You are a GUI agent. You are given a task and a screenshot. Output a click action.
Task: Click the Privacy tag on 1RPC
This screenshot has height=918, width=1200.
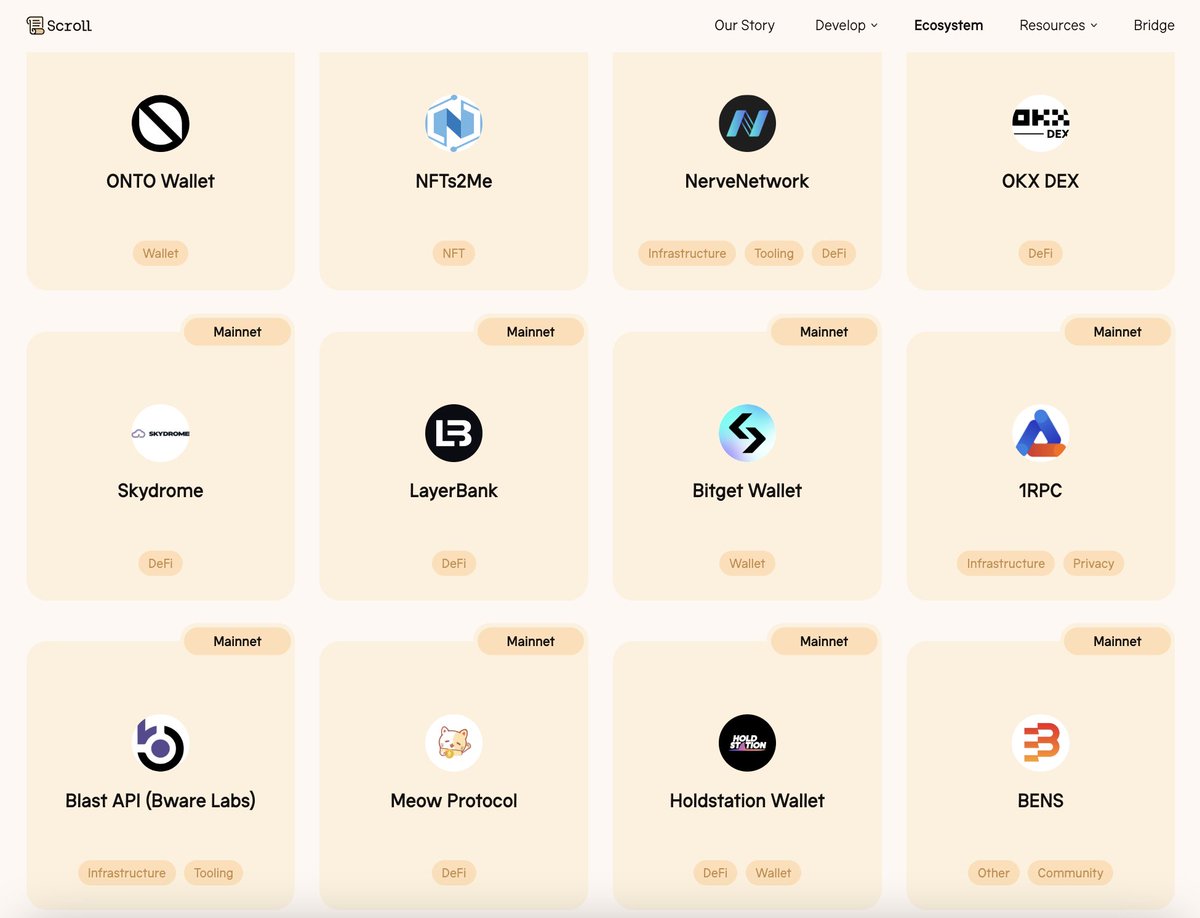click(x=1093, y=563)
